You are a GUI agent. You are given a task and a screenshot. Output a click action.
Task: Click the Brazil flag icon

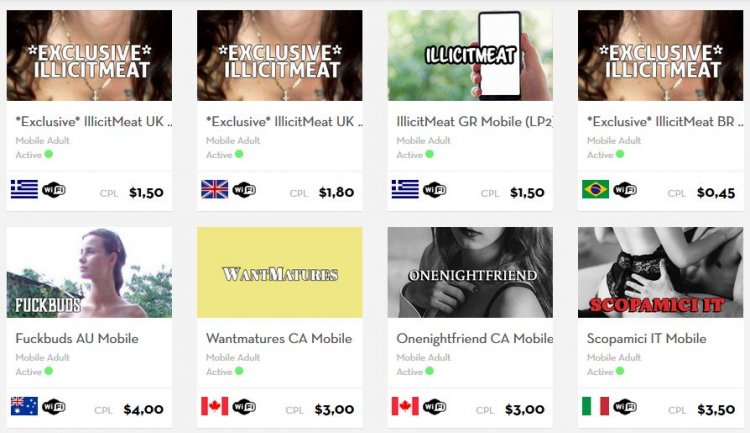[595, 189]
